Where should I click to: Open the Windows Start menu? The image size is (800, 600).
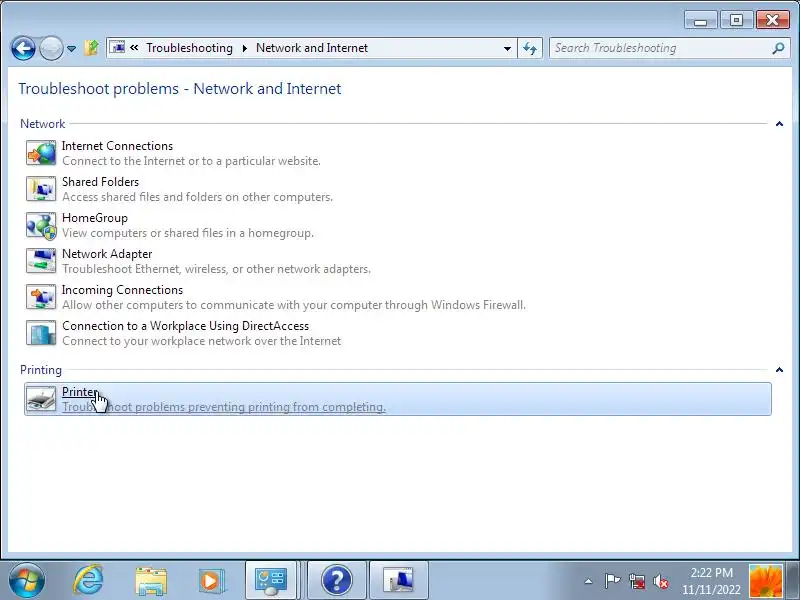[27, 581]
